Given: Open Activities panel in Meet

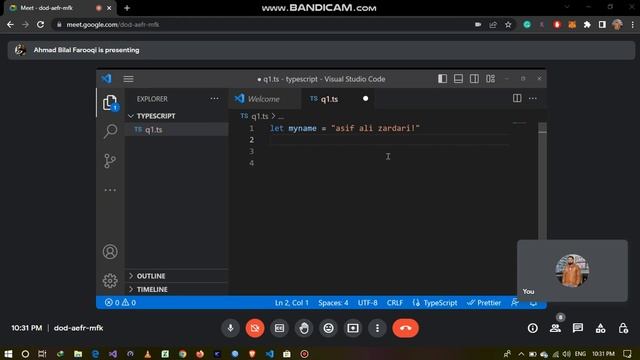Looking at the screenshot, I should click(x=600, y=328).
